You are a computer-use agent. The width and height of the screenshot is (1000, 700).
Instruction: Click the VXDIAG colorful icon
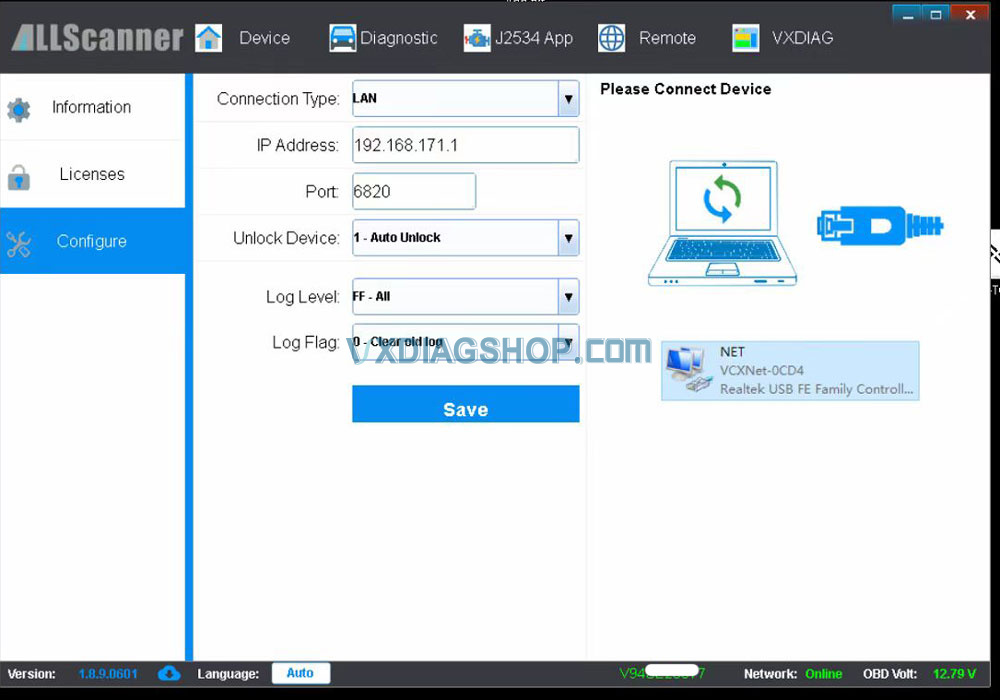coord(746,38)
